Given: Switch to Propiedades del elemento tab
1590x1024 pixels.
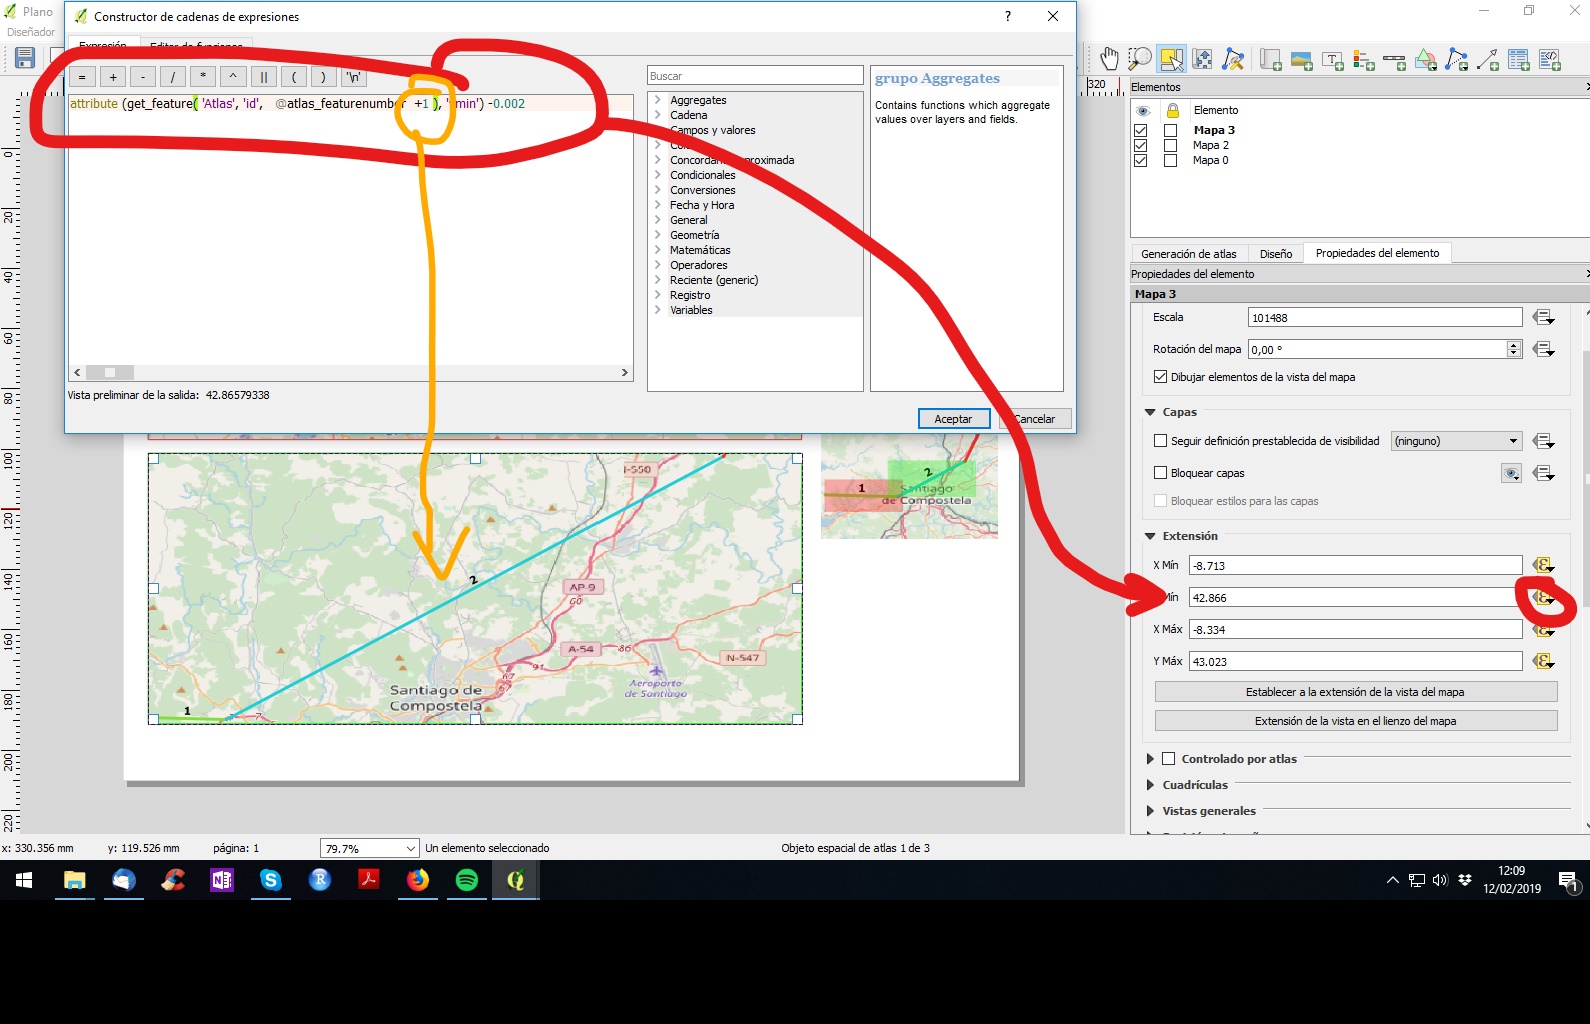Looking at the screenshot, I should (x=1377, y=253).
